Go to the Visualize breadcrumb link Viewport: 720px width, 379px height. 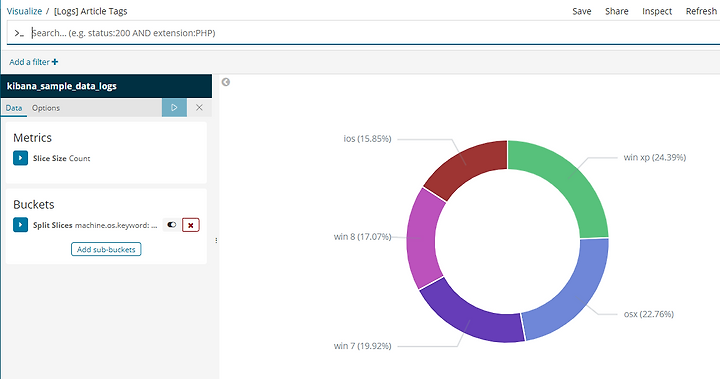pyautogui.click(x=24, y=11)
